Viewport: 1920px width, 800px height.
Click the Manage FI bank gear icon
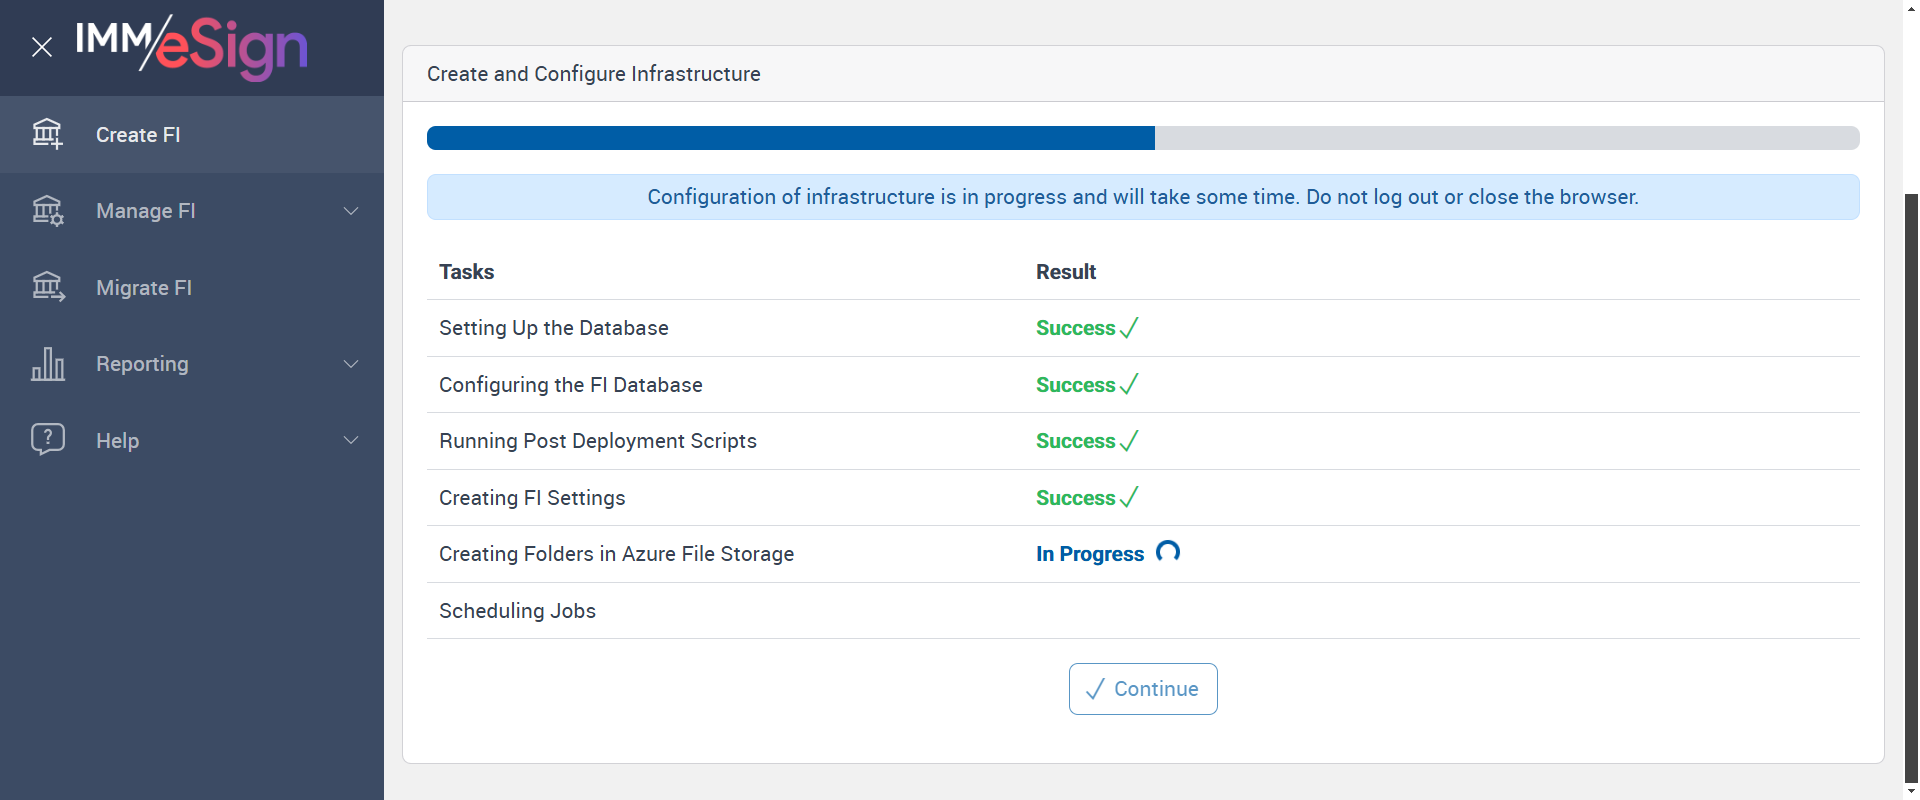47,211
